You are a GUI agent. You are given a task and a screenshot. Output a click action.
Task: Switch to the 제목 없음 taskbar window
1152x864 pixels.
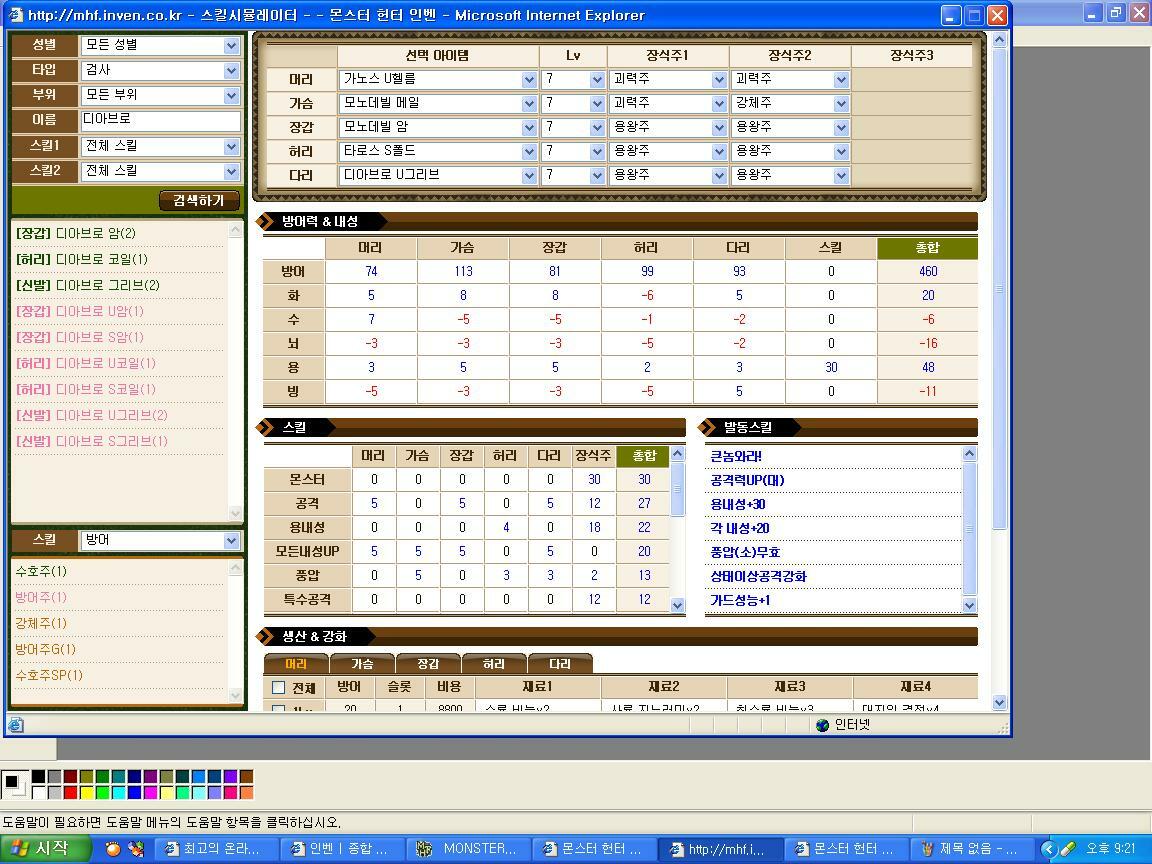pos(970,849)
